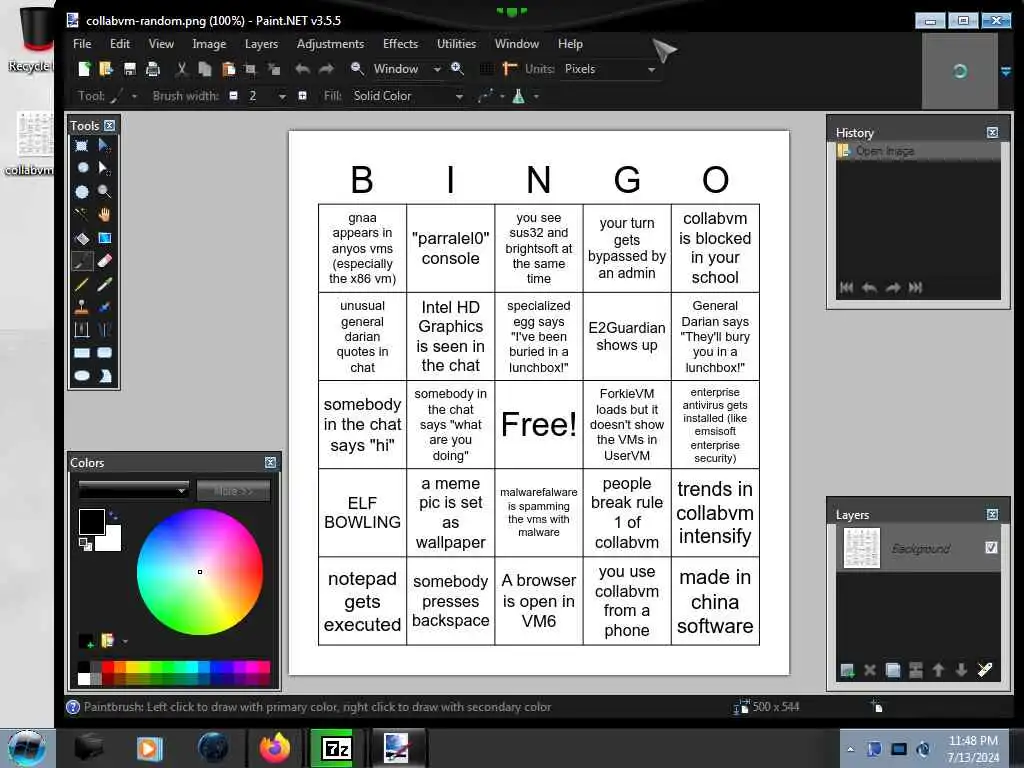The width and height of the screenshot is (1024, 768).
Task: Select the Rectangle Select tool
Action: coord(82,146)
